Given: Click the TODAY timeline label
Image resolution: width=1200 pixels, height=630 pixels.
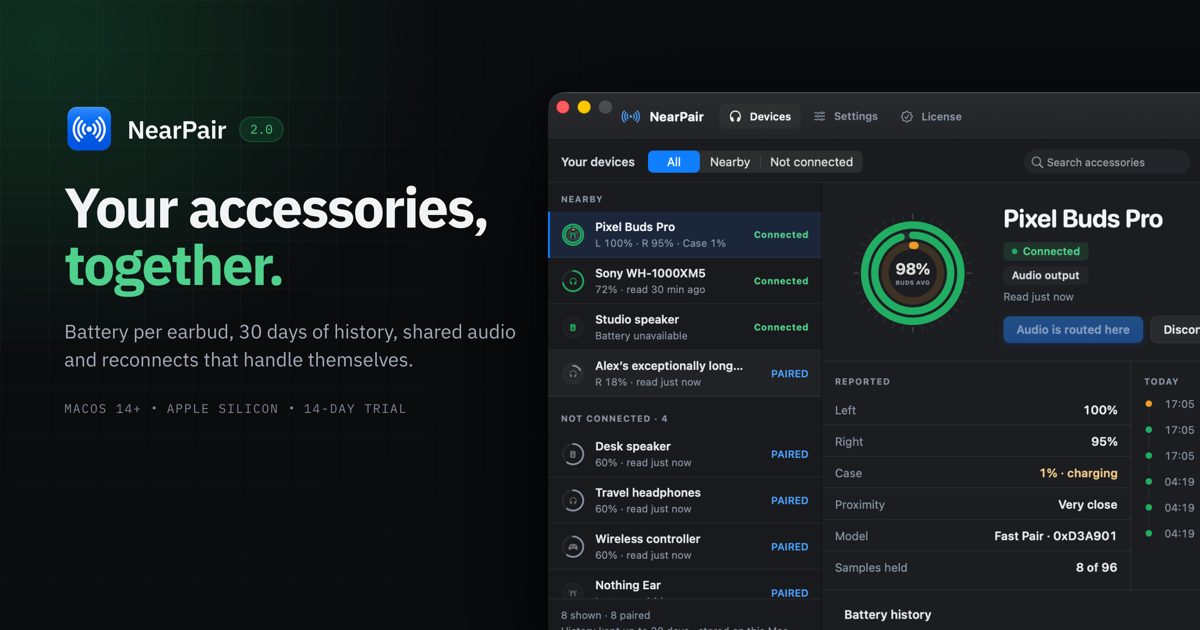Looking at the screenshot, I should click(1161, 381).
